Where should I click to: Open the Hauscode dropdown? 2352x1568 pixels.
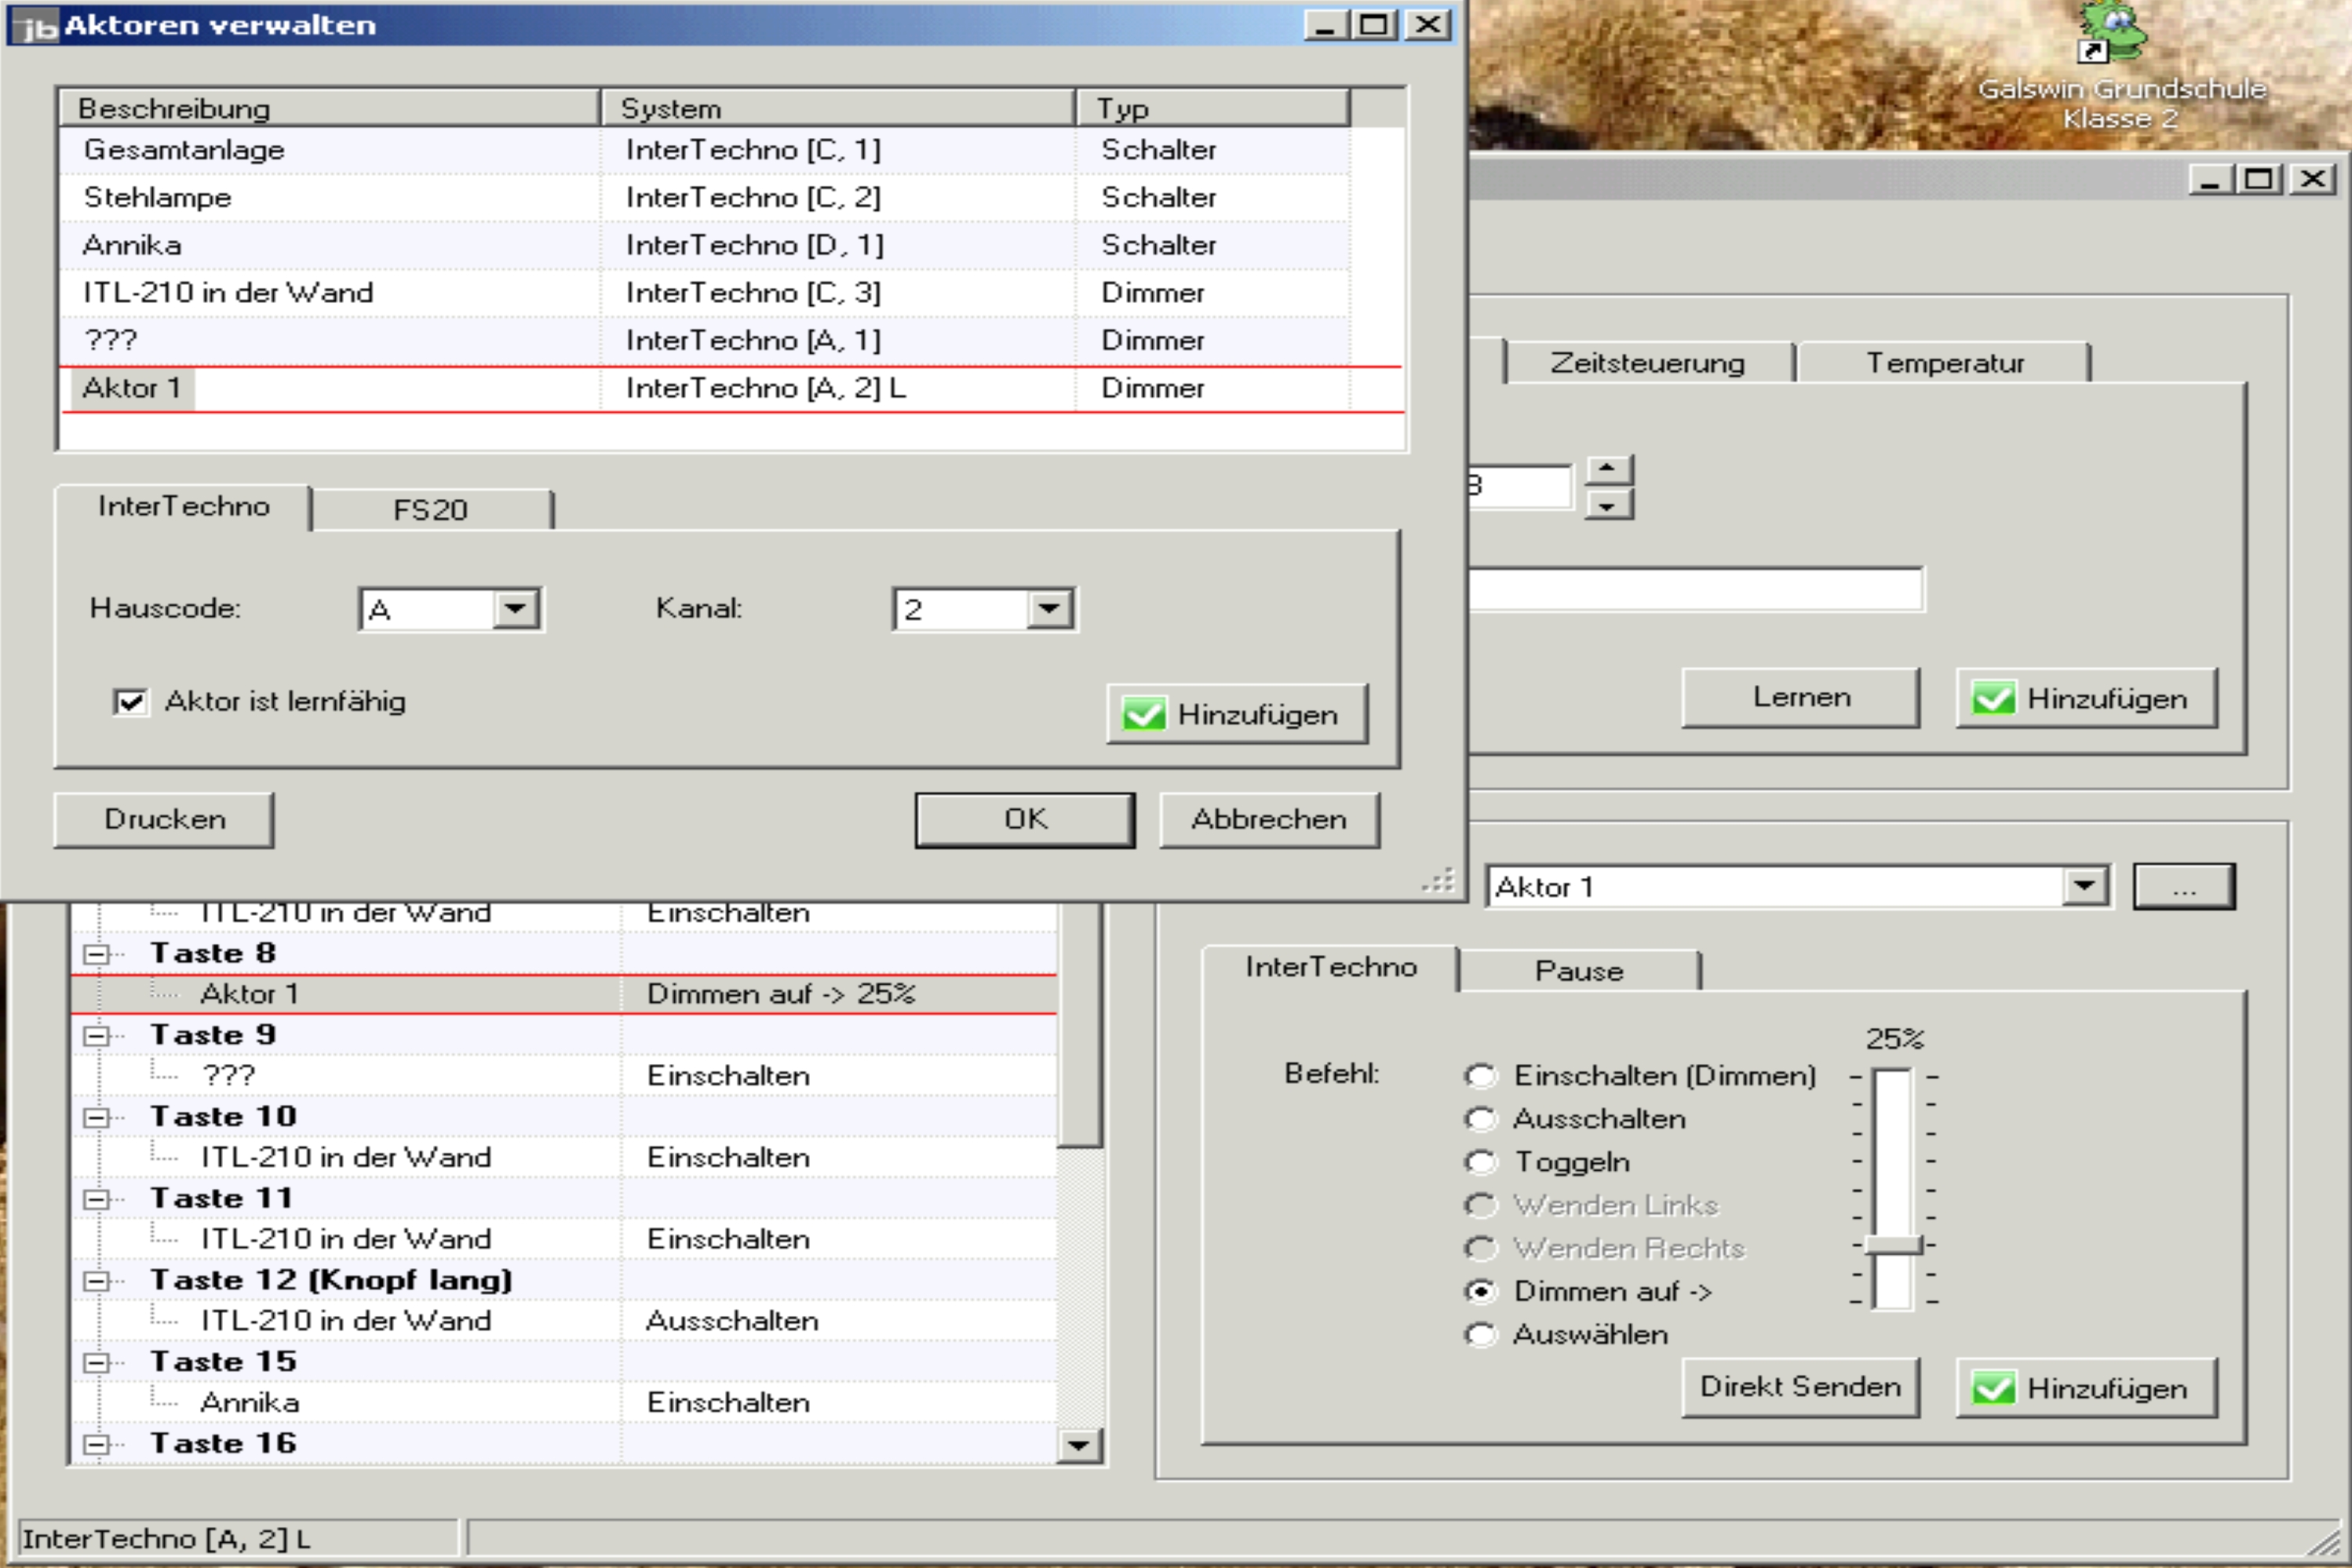516,609
